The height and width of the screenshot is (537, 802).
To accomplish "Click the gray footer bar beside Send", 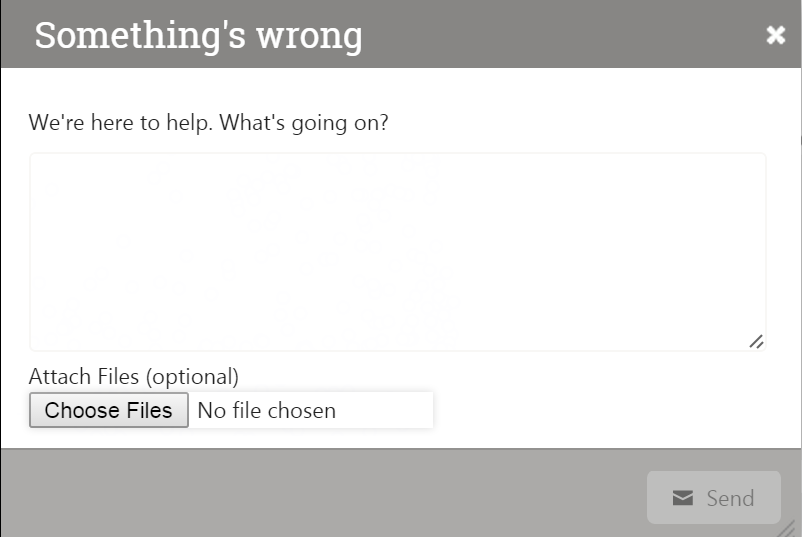I will coord(322,494).
